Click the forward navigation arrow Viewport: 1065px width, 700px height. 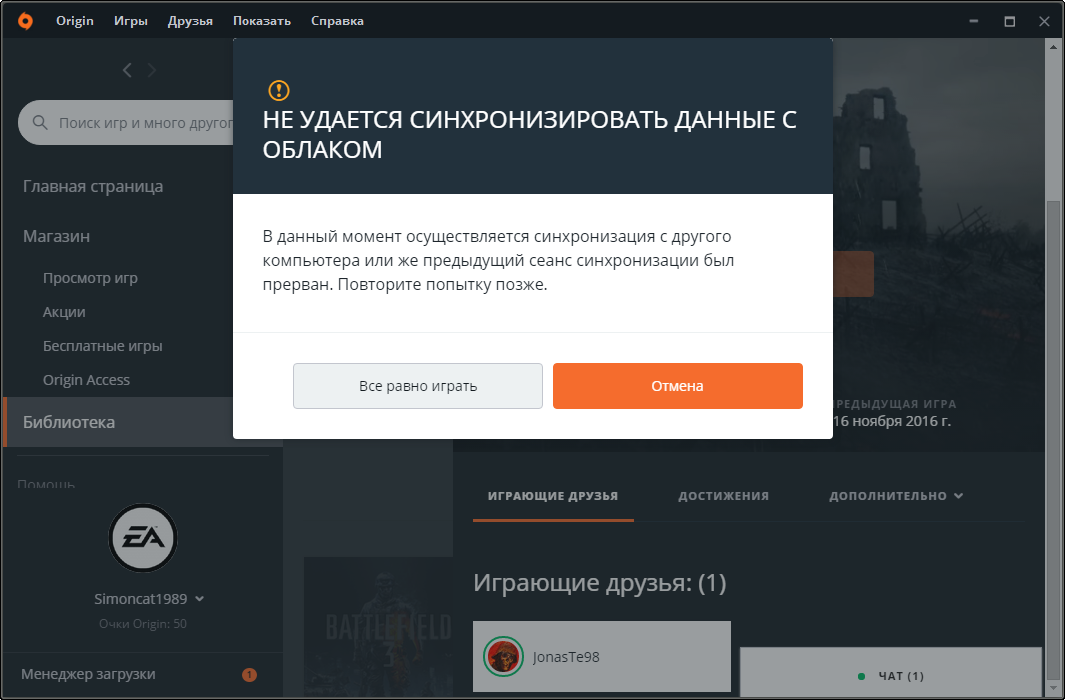(x=152, y=70)
